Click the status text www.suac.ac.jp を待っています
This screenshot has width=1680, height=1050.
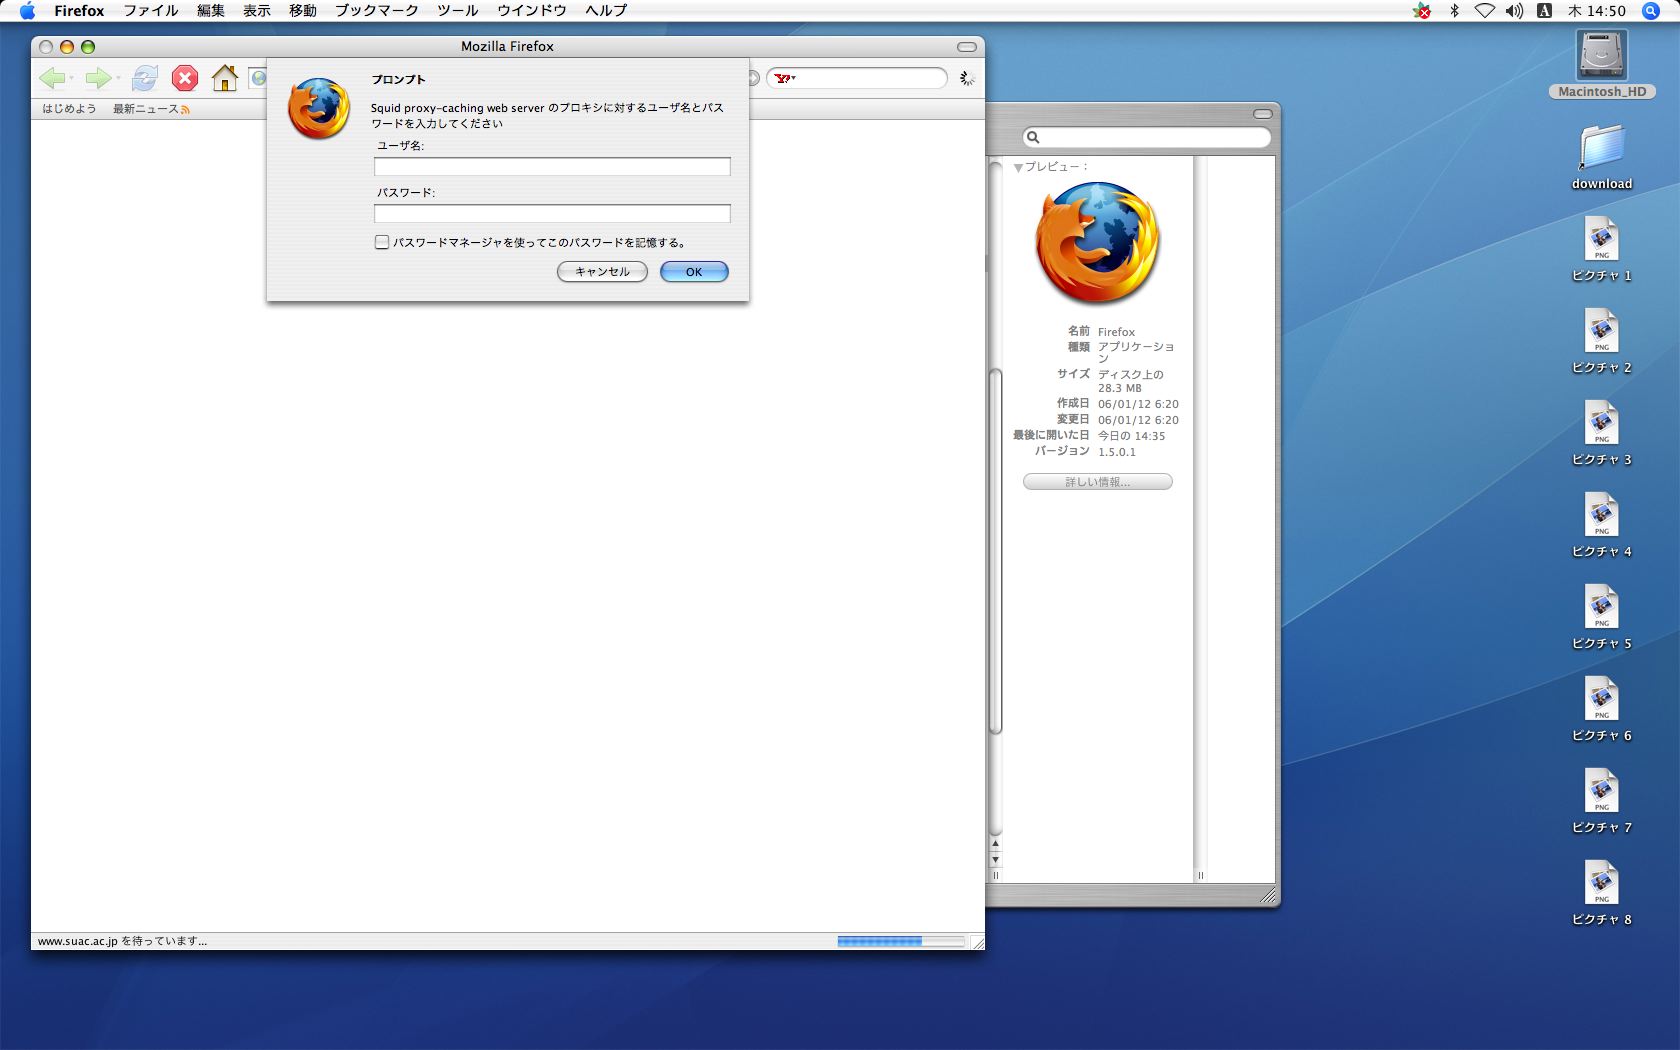[x=122, y=941]
